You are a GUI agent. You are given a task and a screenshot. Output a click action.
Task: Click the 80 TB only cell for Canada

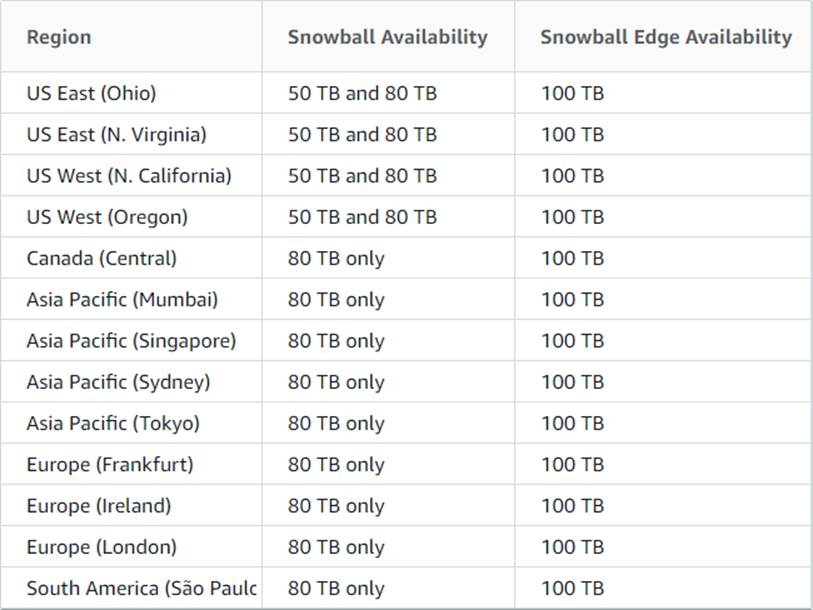pyautogui.click(x=336, y=258)
